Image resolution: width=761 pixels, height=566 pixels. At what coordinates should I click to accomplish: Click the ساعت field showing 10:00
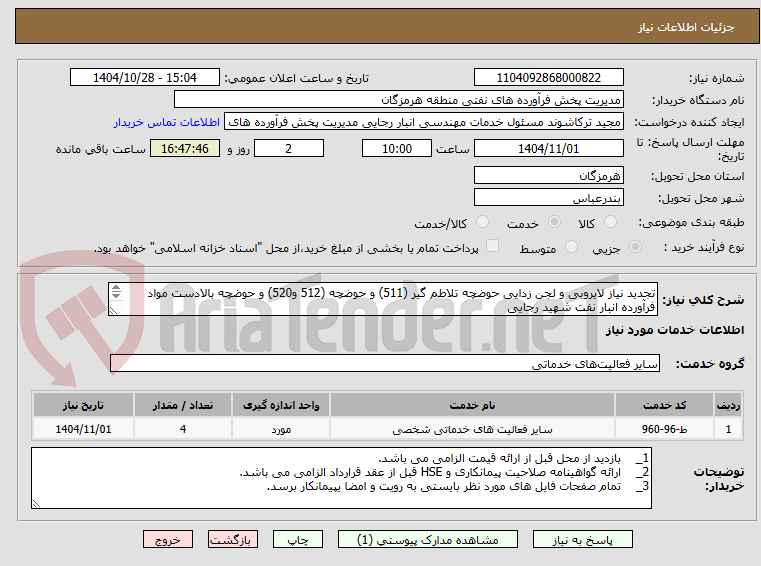(x=397, y=149)
